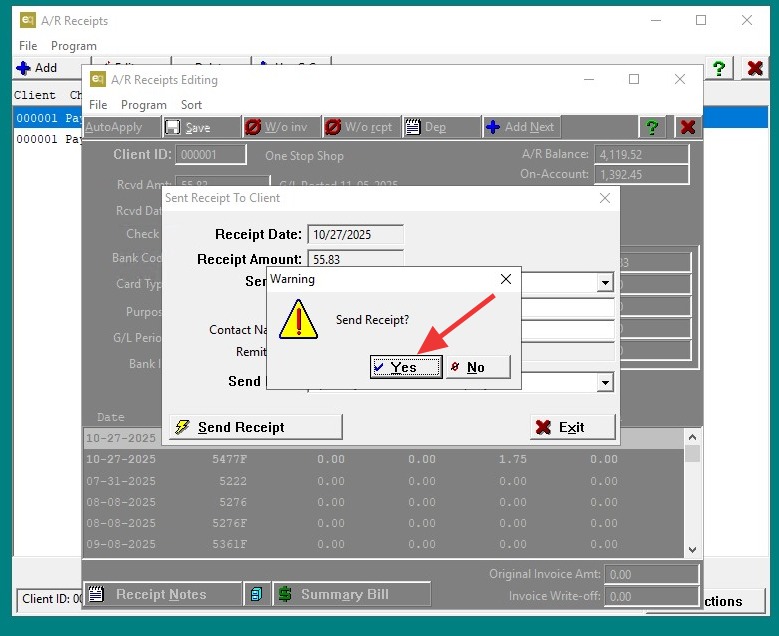The image size is (779, 636).
Task: Close the Warning dialog
Action: coord(506,279)
